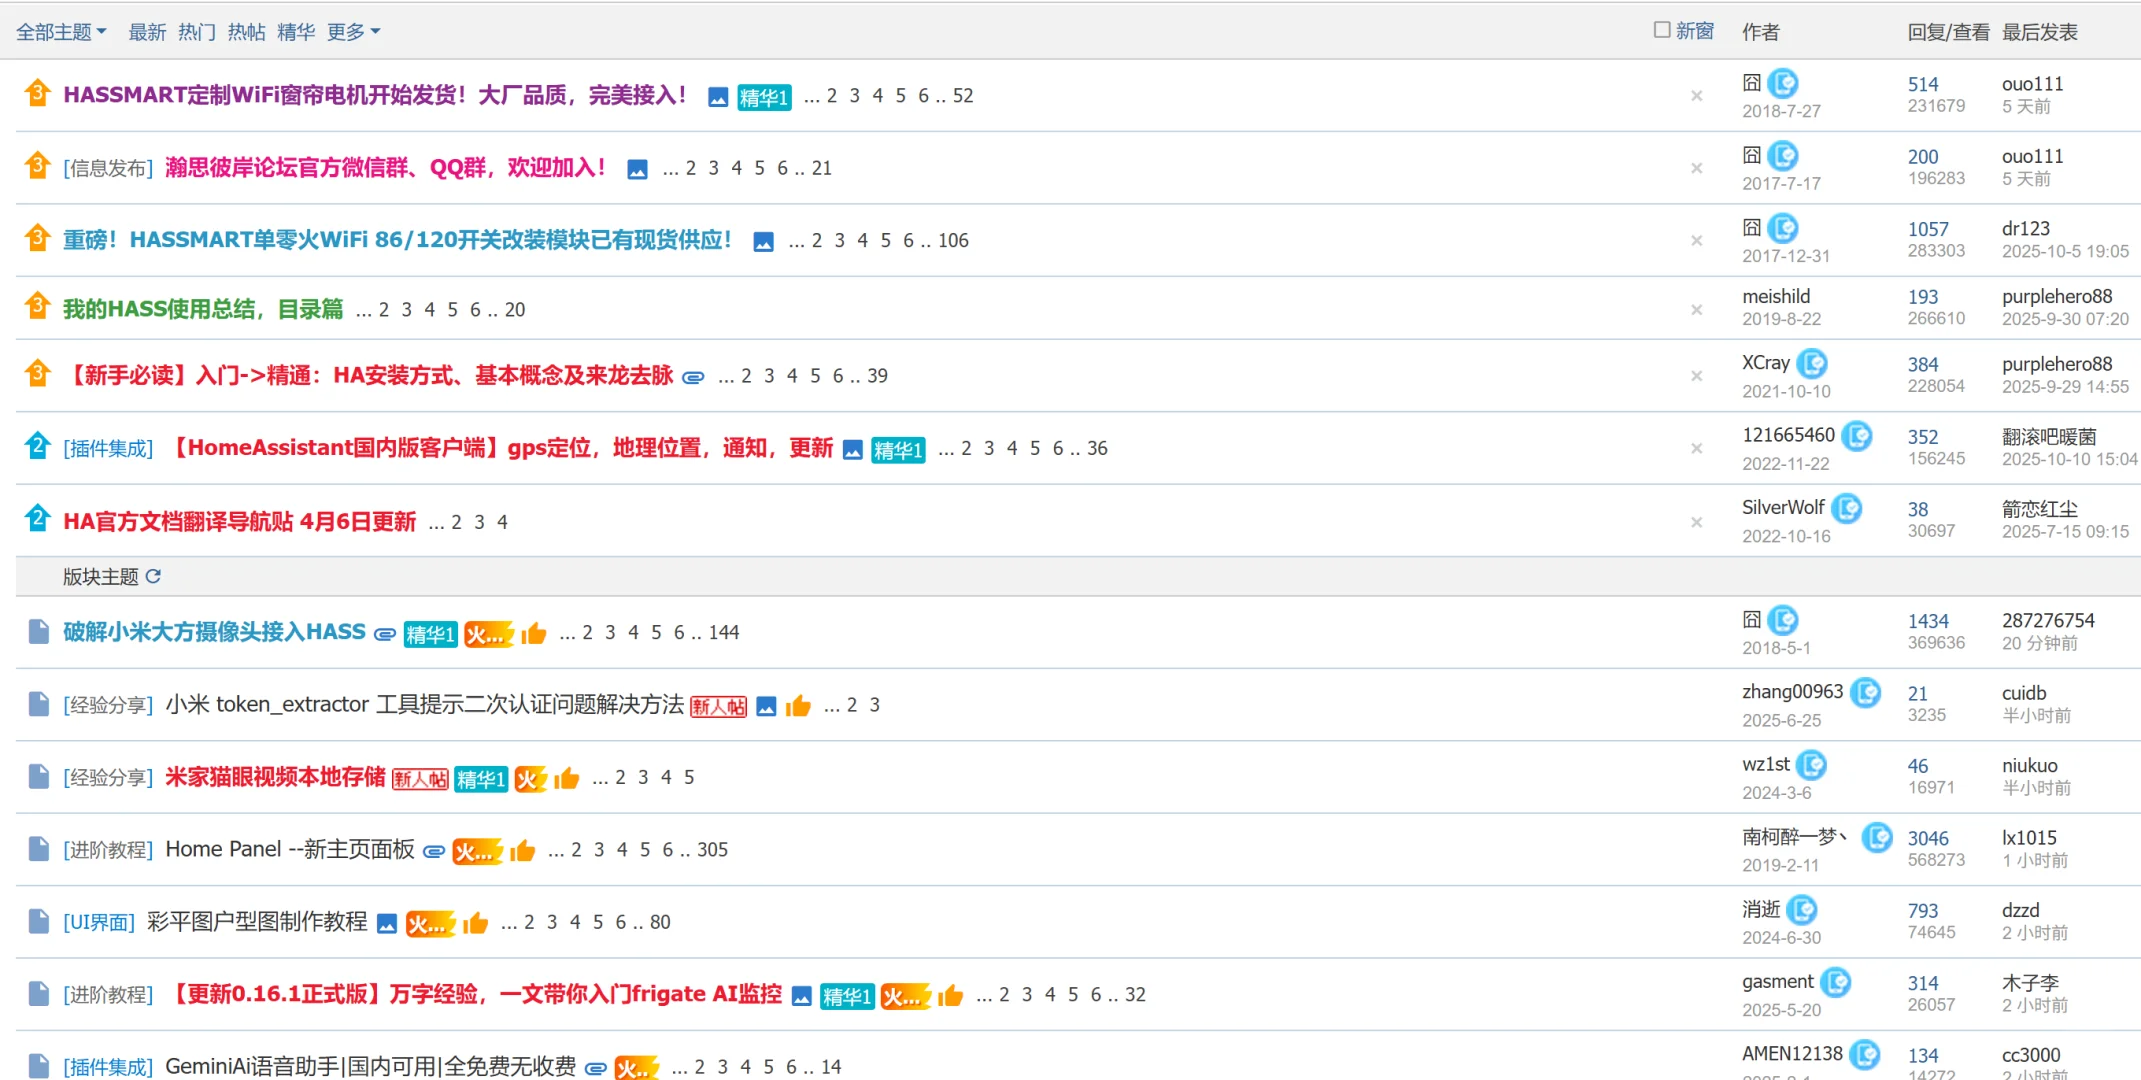
Task: Click the refresh icon next to 版块主题
Action: click(x=154, y=576)
